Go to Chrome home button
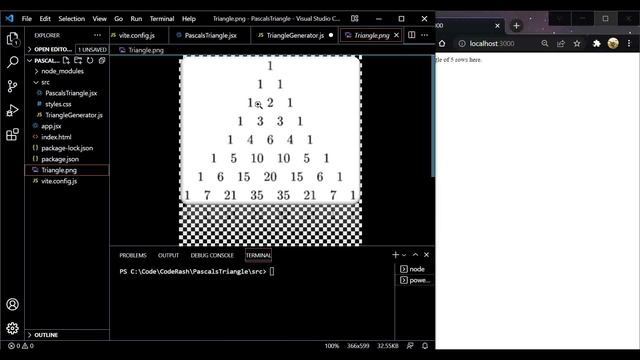Viewport: 640px width, 360px height. (x=442, y=43)
